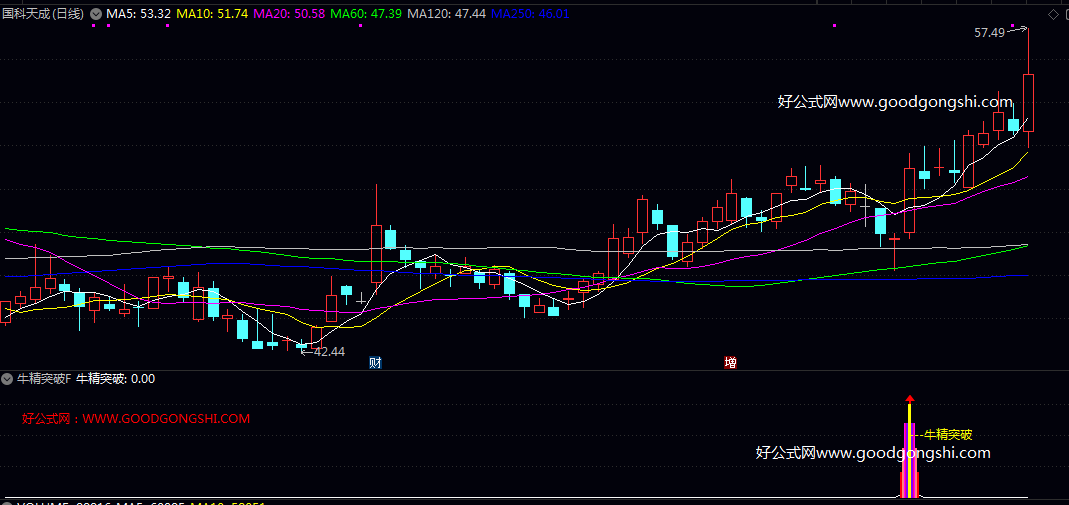The width and height of the screenshot is (1069, 505).
Task: Select the yellow MA10: 51.74 label
Action: (212, 14)
